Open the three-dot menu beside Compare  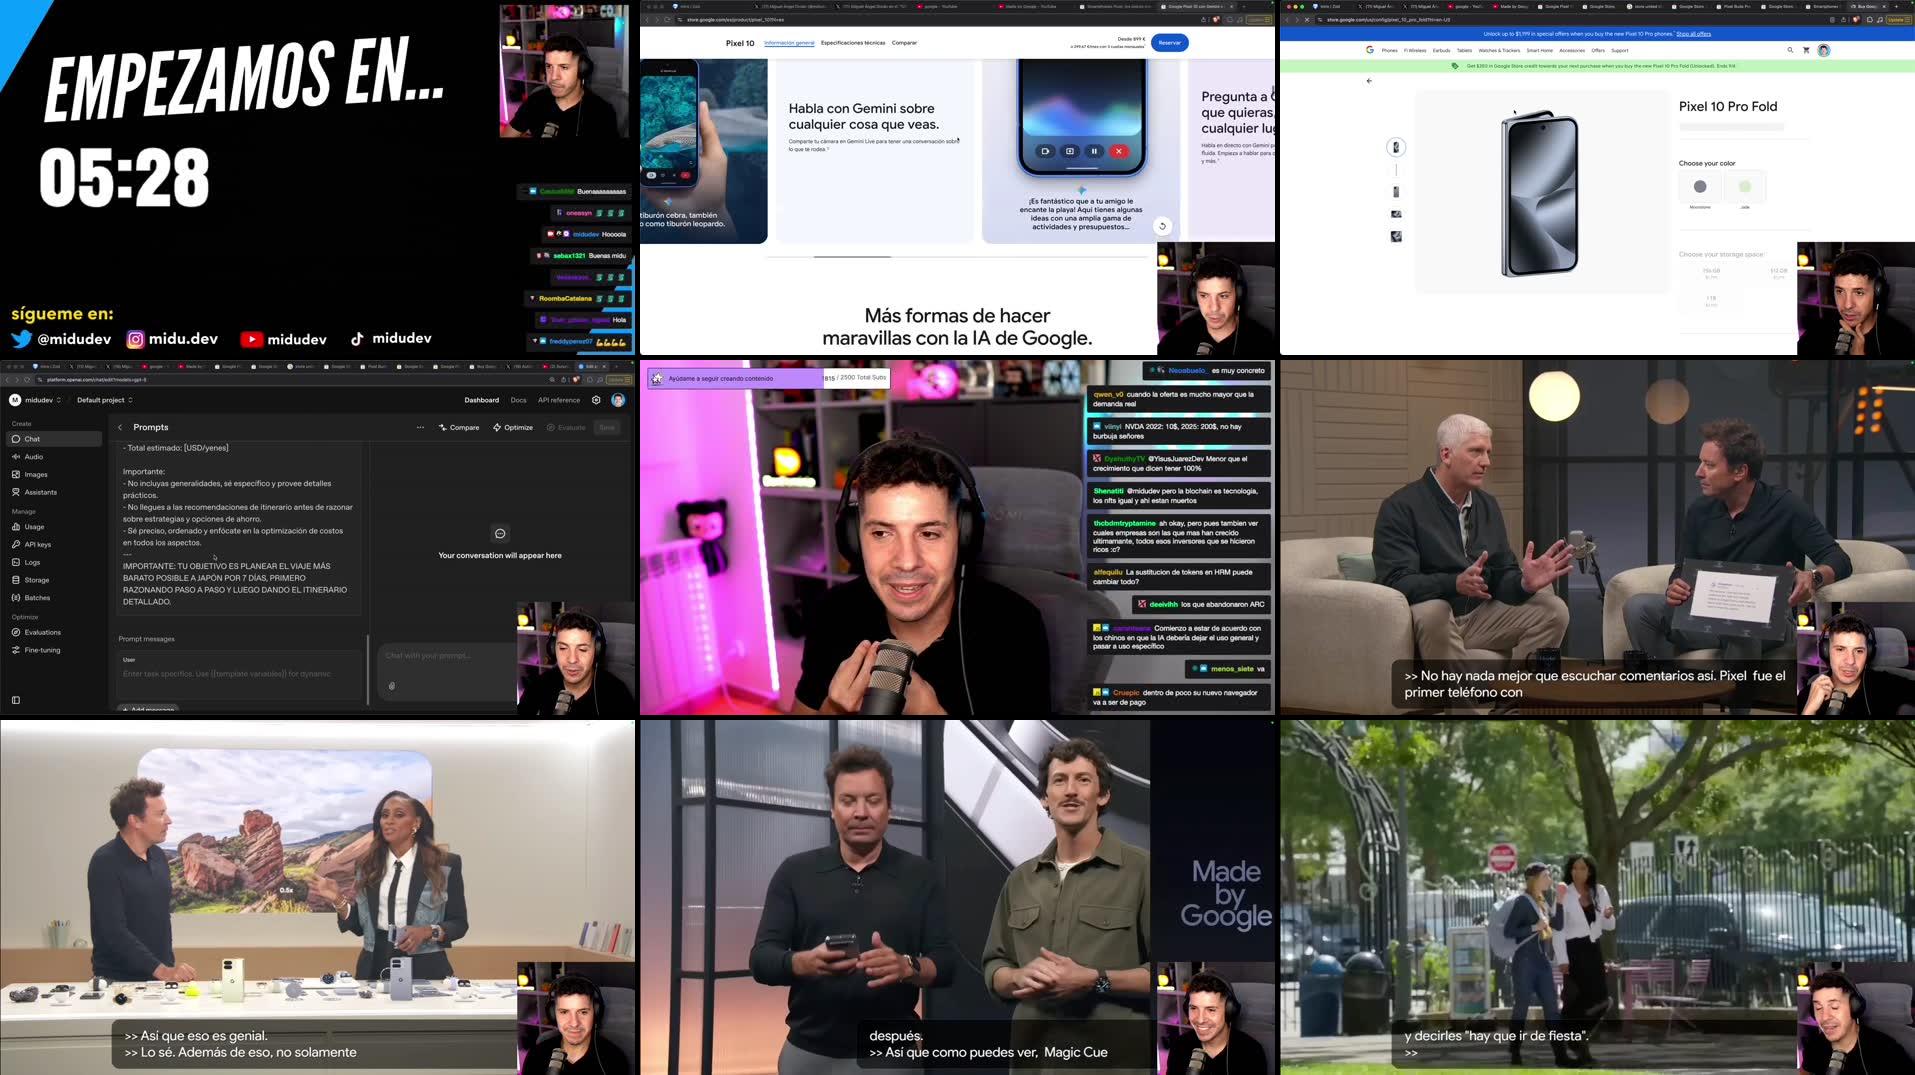point(420,428)
